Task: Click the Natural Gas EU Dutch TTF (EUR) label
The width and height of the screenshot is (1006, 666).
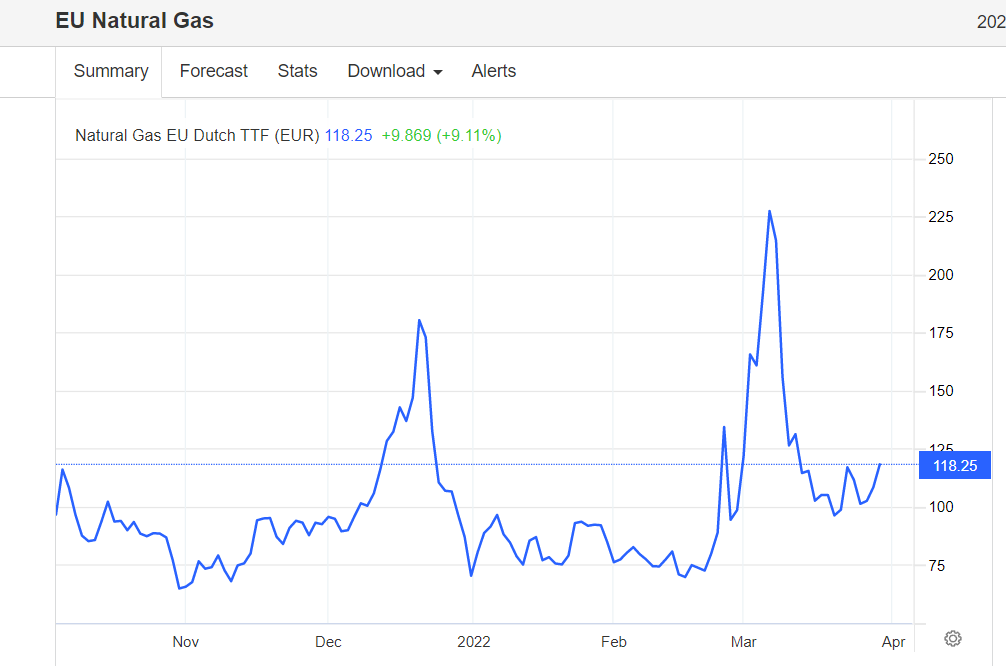Action: click(197, 135)
